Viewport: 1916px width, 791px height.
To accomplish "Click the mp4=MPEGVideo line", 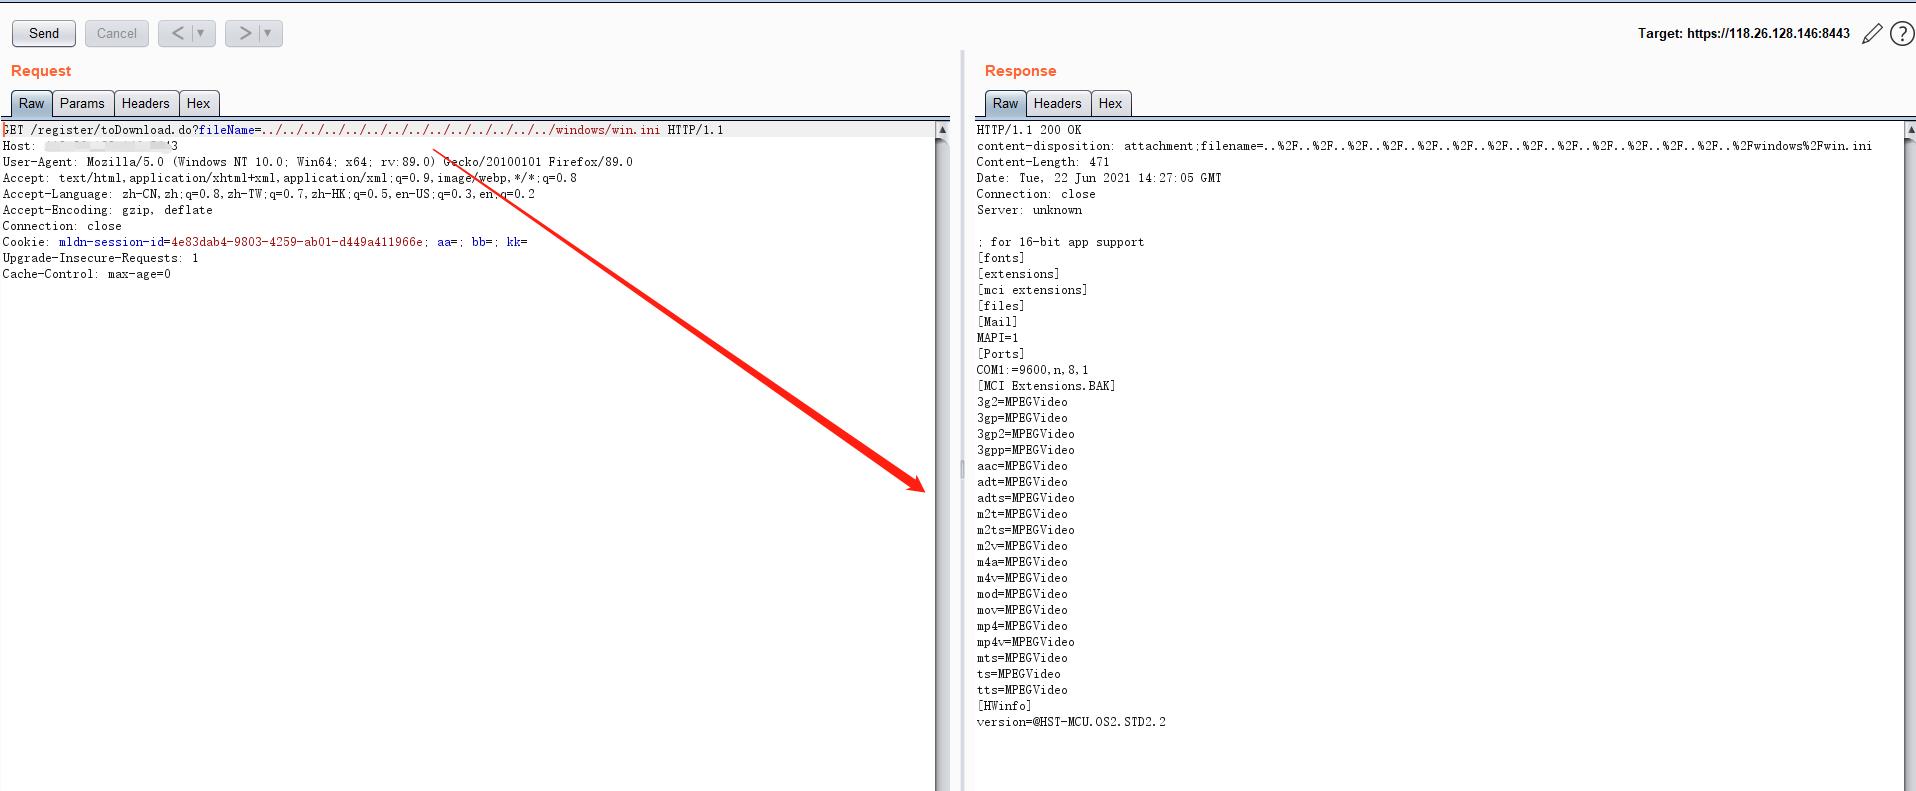I will tap(1022, 626).
